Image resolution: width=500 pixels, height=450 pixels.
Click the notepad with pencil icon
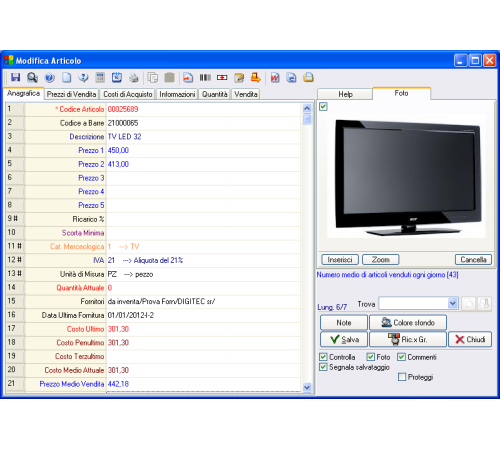point(239,77)
